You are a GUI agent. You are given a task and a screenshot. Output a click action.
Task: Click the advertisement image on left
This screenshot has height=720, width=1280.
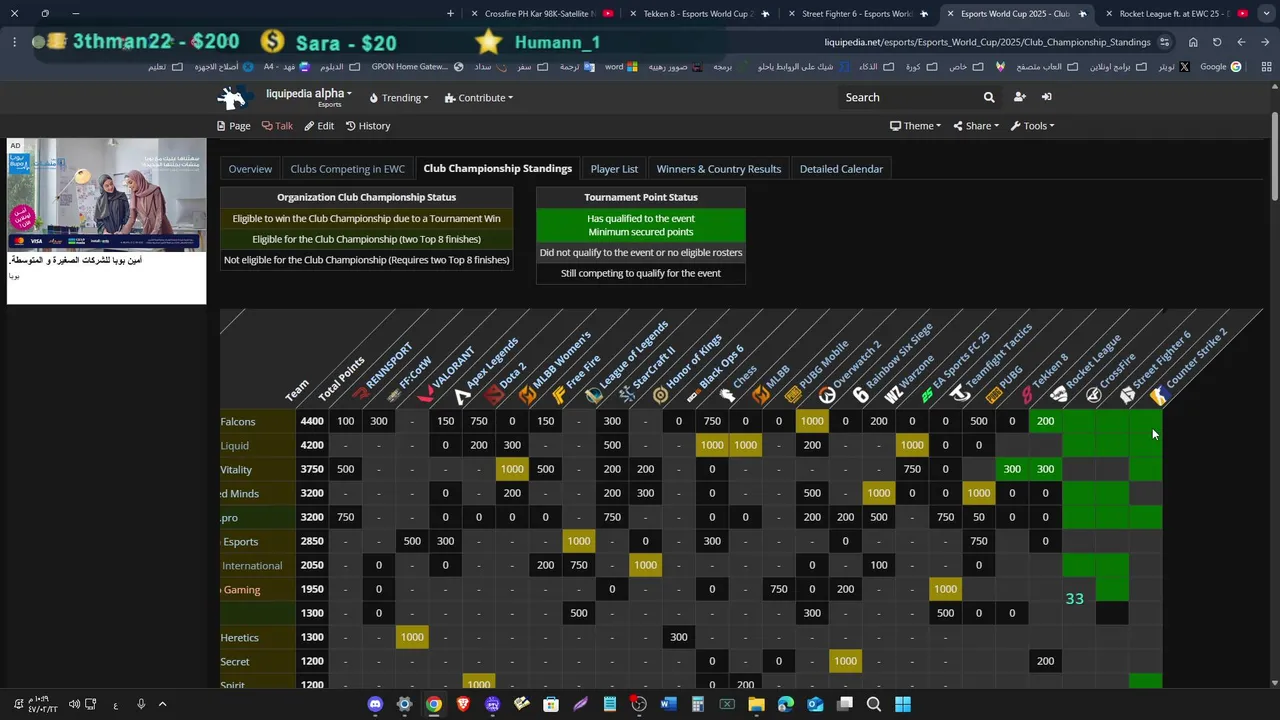pyautogui.click(x=106, y=194)
